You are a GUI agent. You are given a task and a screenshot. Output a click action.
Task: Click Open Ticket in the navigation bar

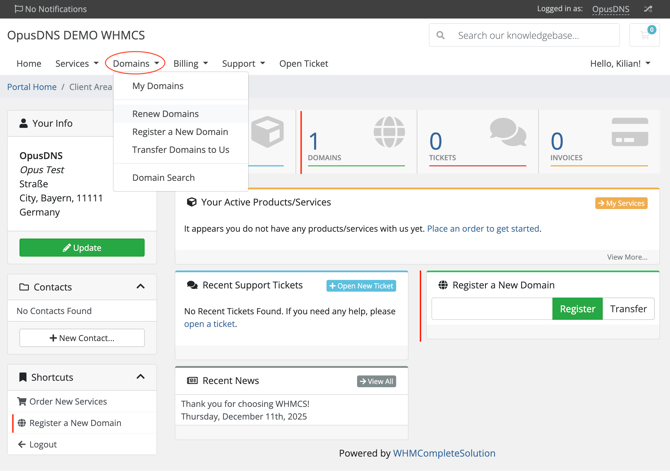tap(303, 63)
